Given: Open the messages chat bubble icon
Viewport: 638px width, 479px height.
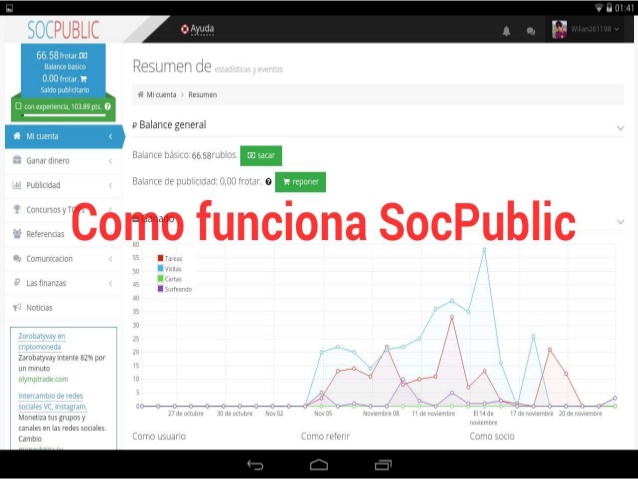Looking at the screenshot, I should 530,30.
